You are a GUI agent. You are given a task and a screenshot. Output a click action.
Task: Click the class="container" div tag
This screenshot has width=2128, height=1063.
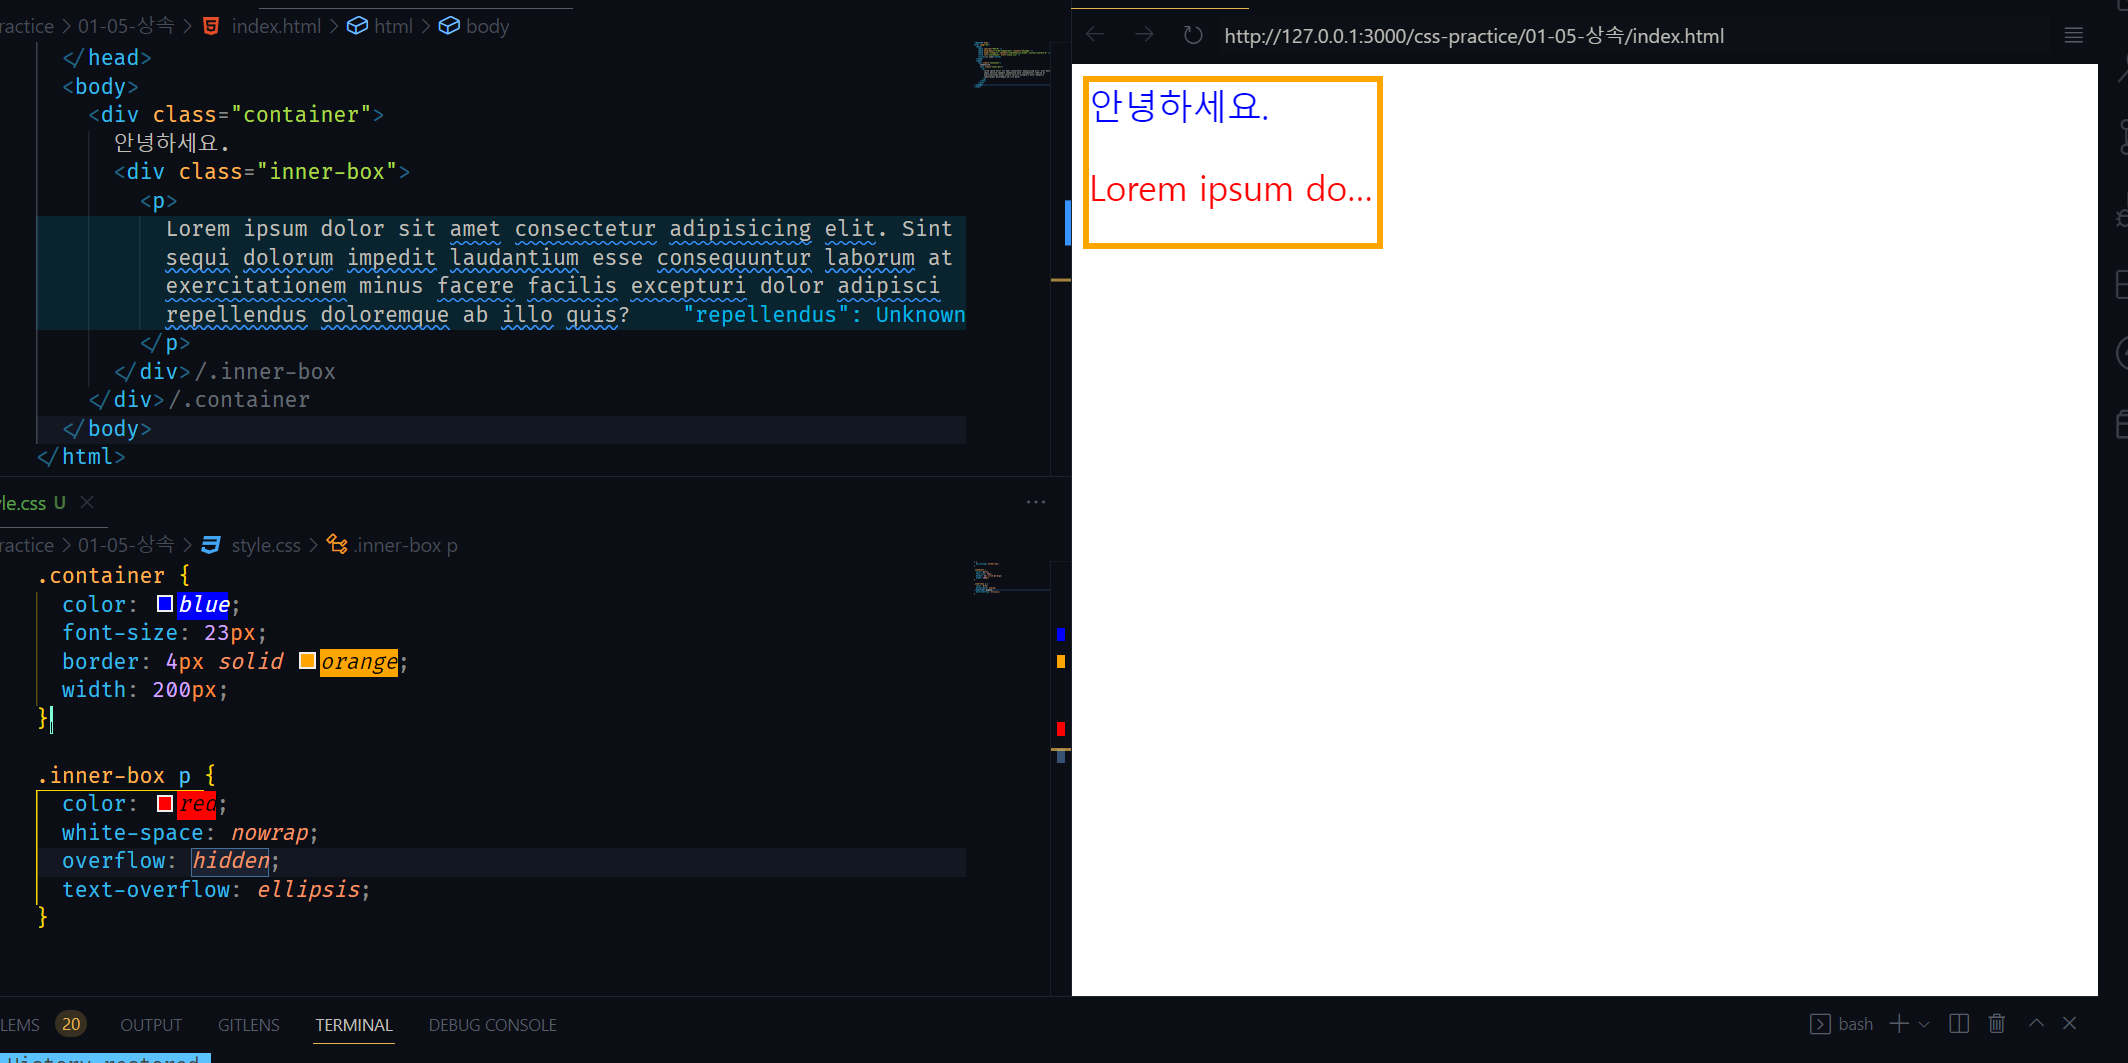(236, 115)
